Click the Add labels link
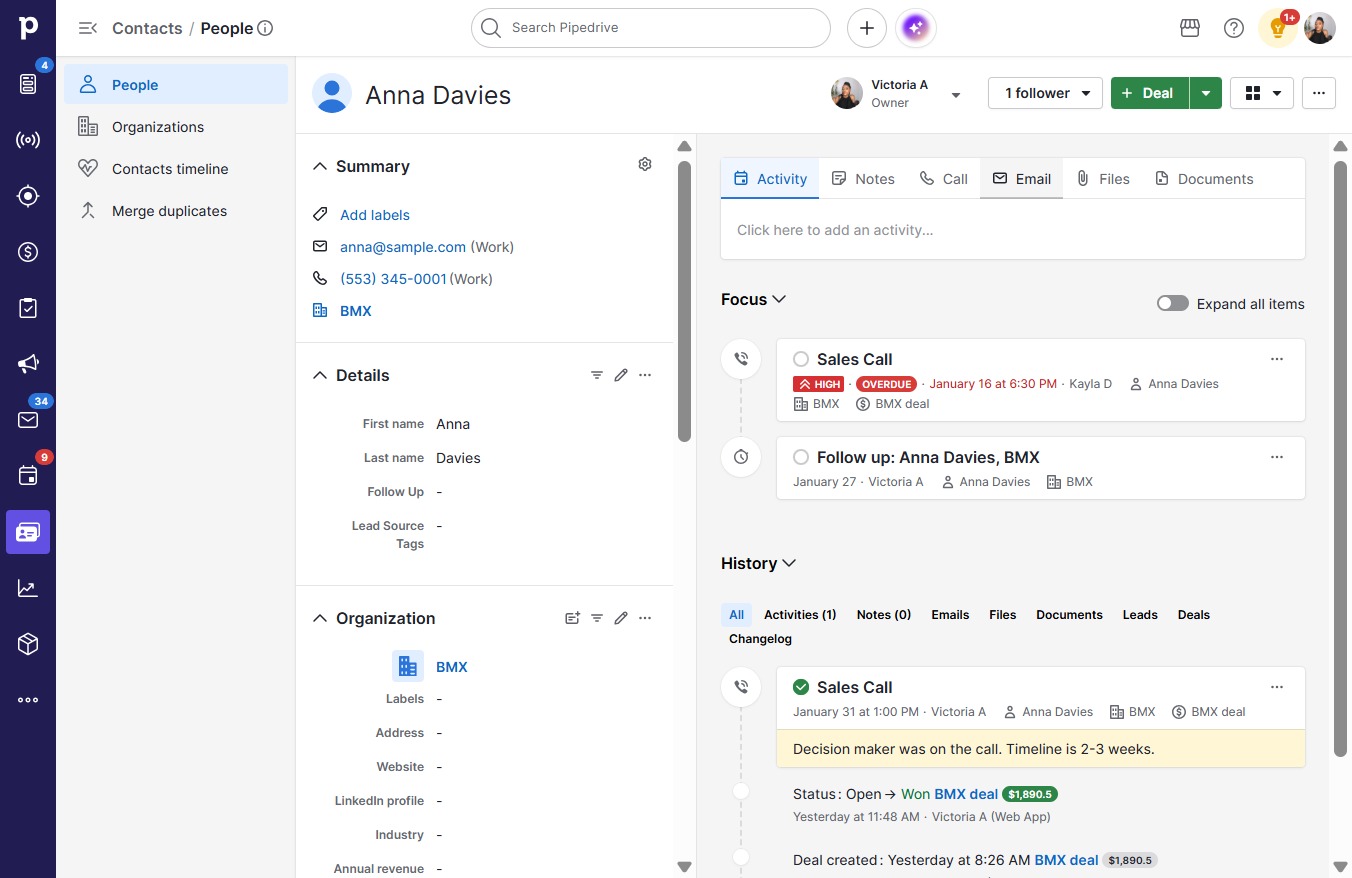 click(375, 215)
